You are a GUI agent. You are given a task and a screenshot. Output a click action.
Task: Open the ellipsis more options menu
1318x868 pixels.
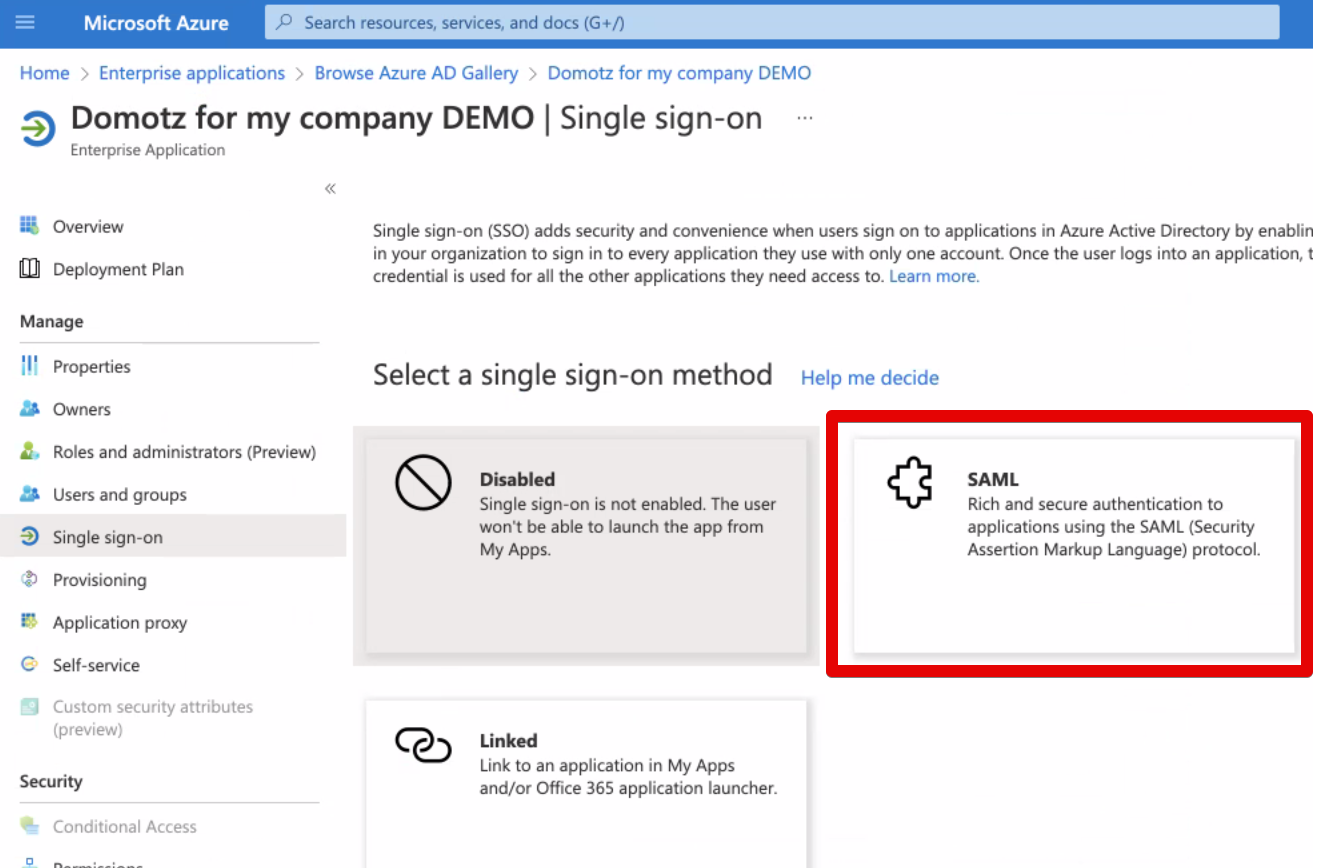[804, 117]
